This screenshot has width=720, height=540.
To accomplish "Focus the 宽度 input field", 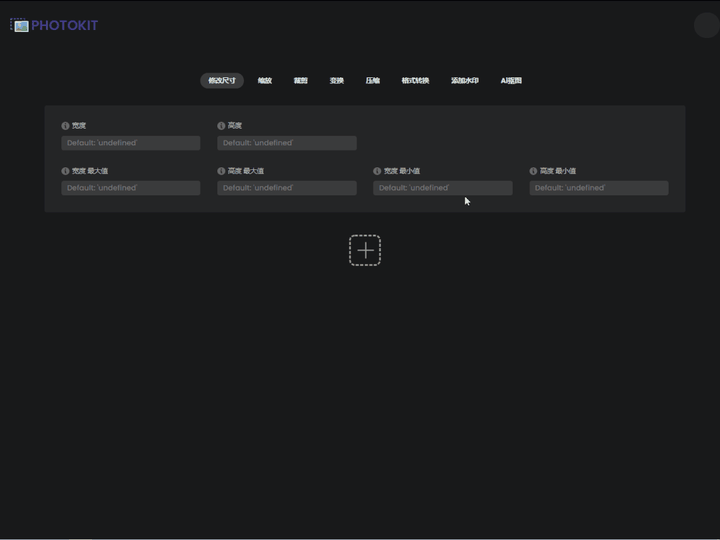I will [131, 143].
